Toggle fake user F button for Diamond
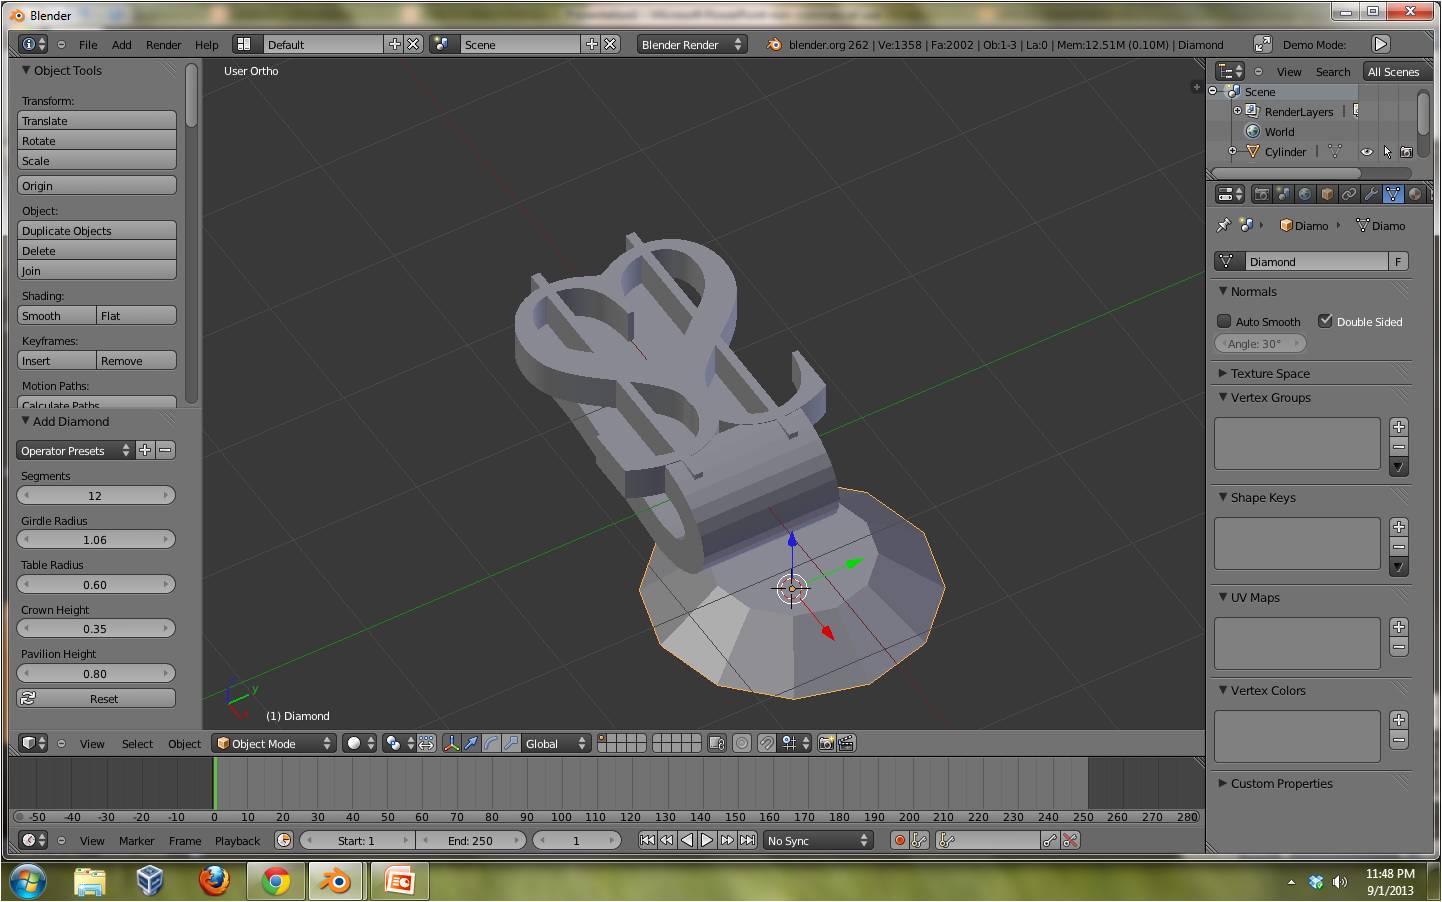The image size is (1442, 902). [1398, 261]
